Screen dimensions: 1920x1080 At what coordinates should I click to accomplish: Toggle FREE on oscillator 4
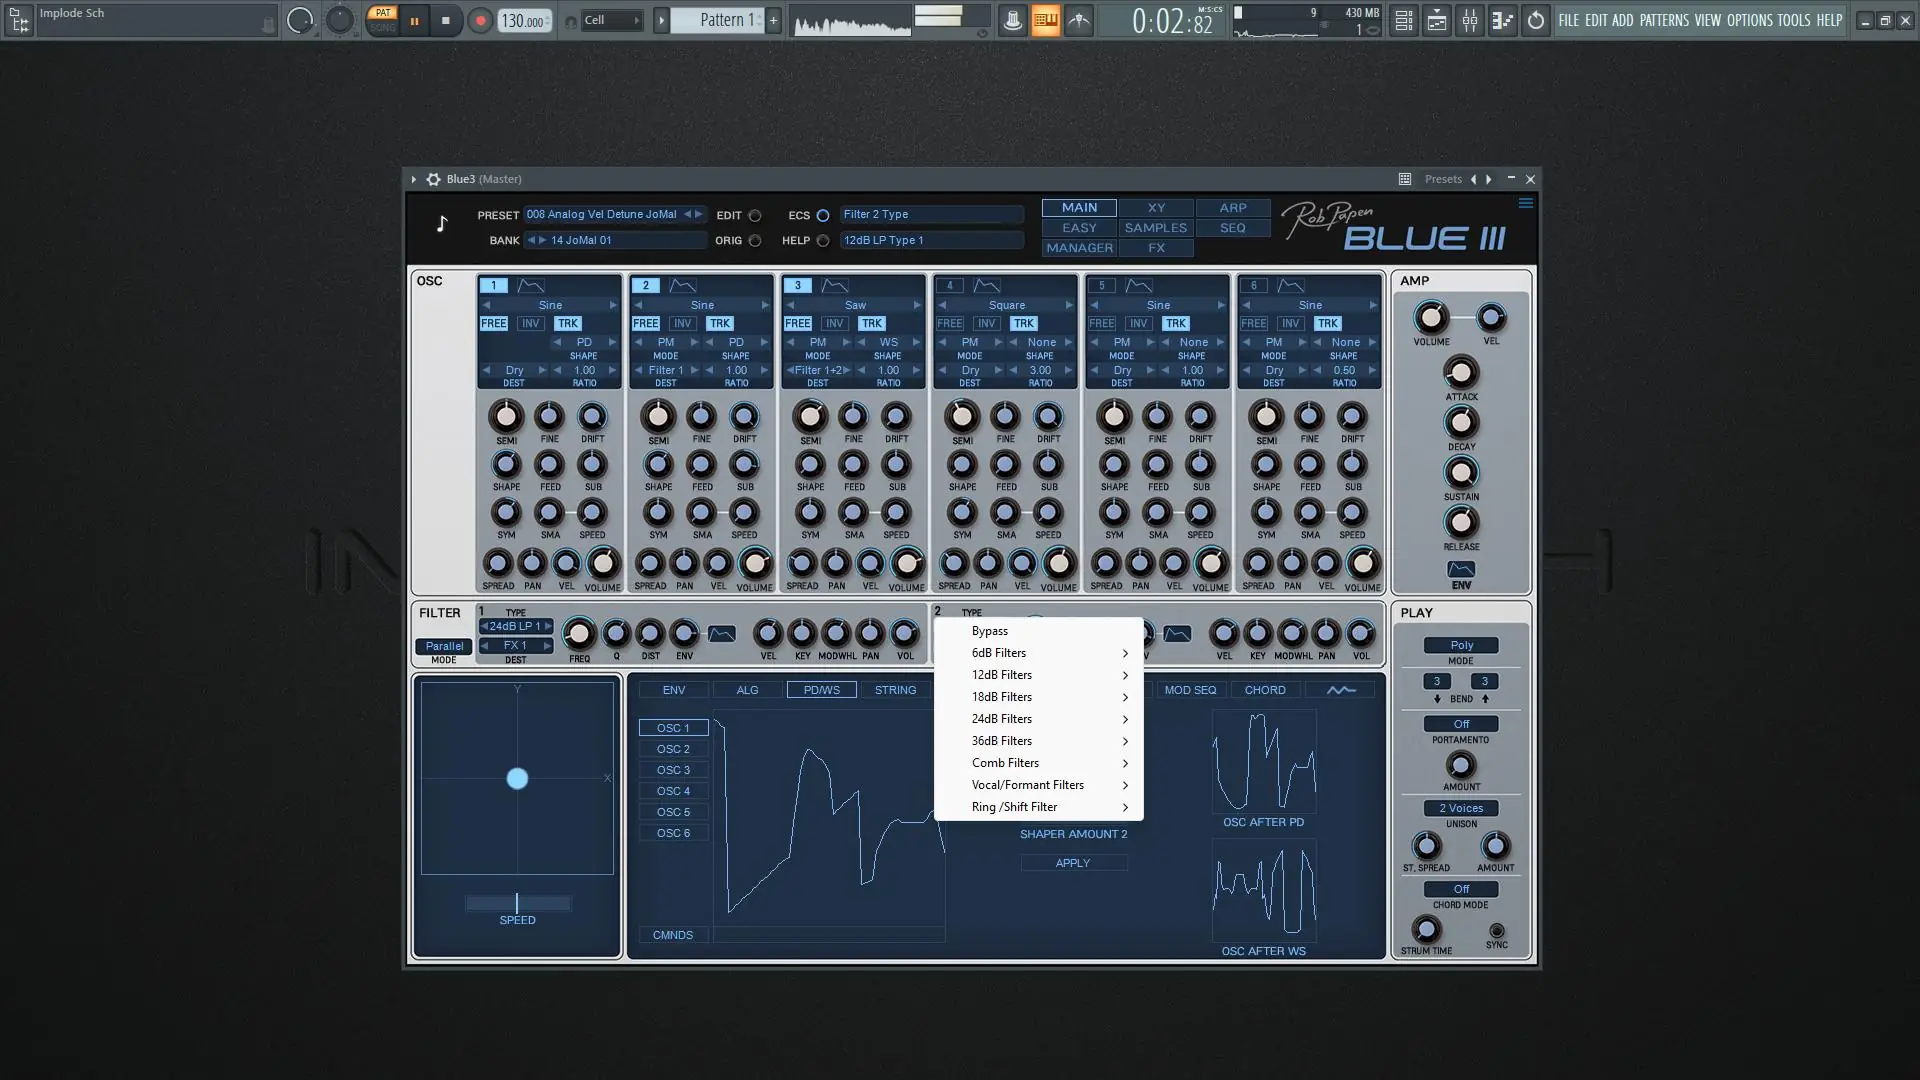[x=949, y=323]
